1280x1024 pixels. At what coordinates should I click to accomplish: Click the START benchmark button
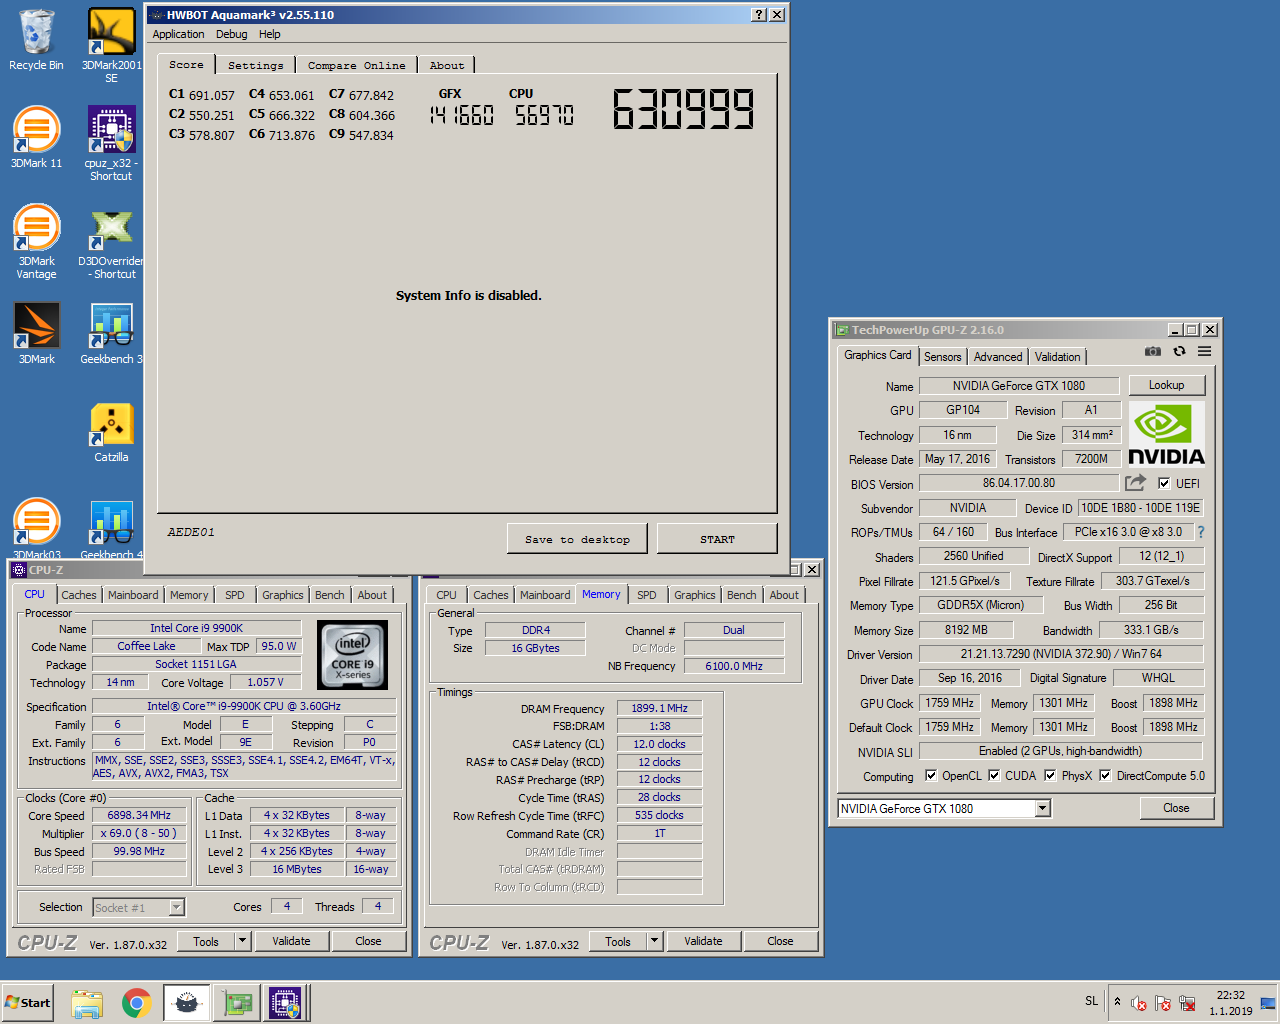[717, 539]
